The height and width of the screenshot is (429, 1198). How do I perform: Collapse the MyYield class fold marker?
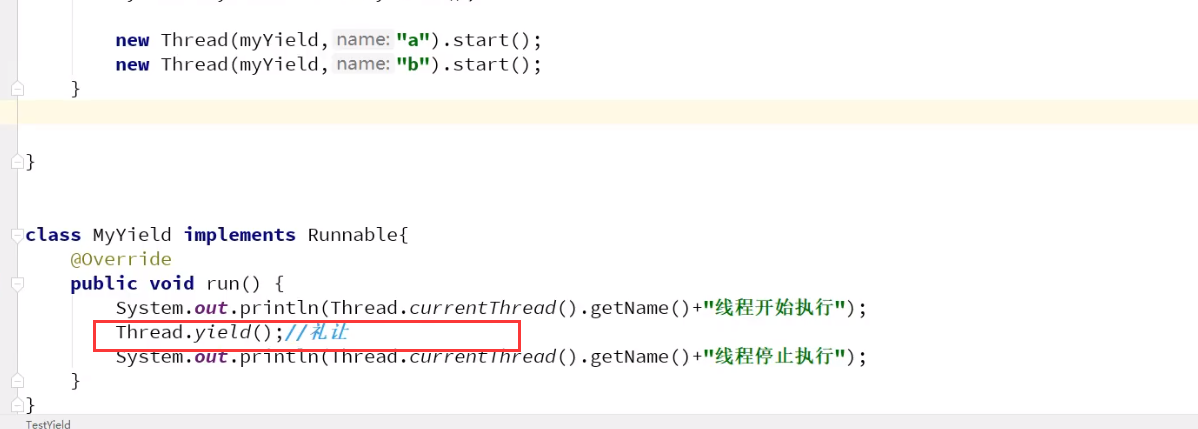(17, 236)
